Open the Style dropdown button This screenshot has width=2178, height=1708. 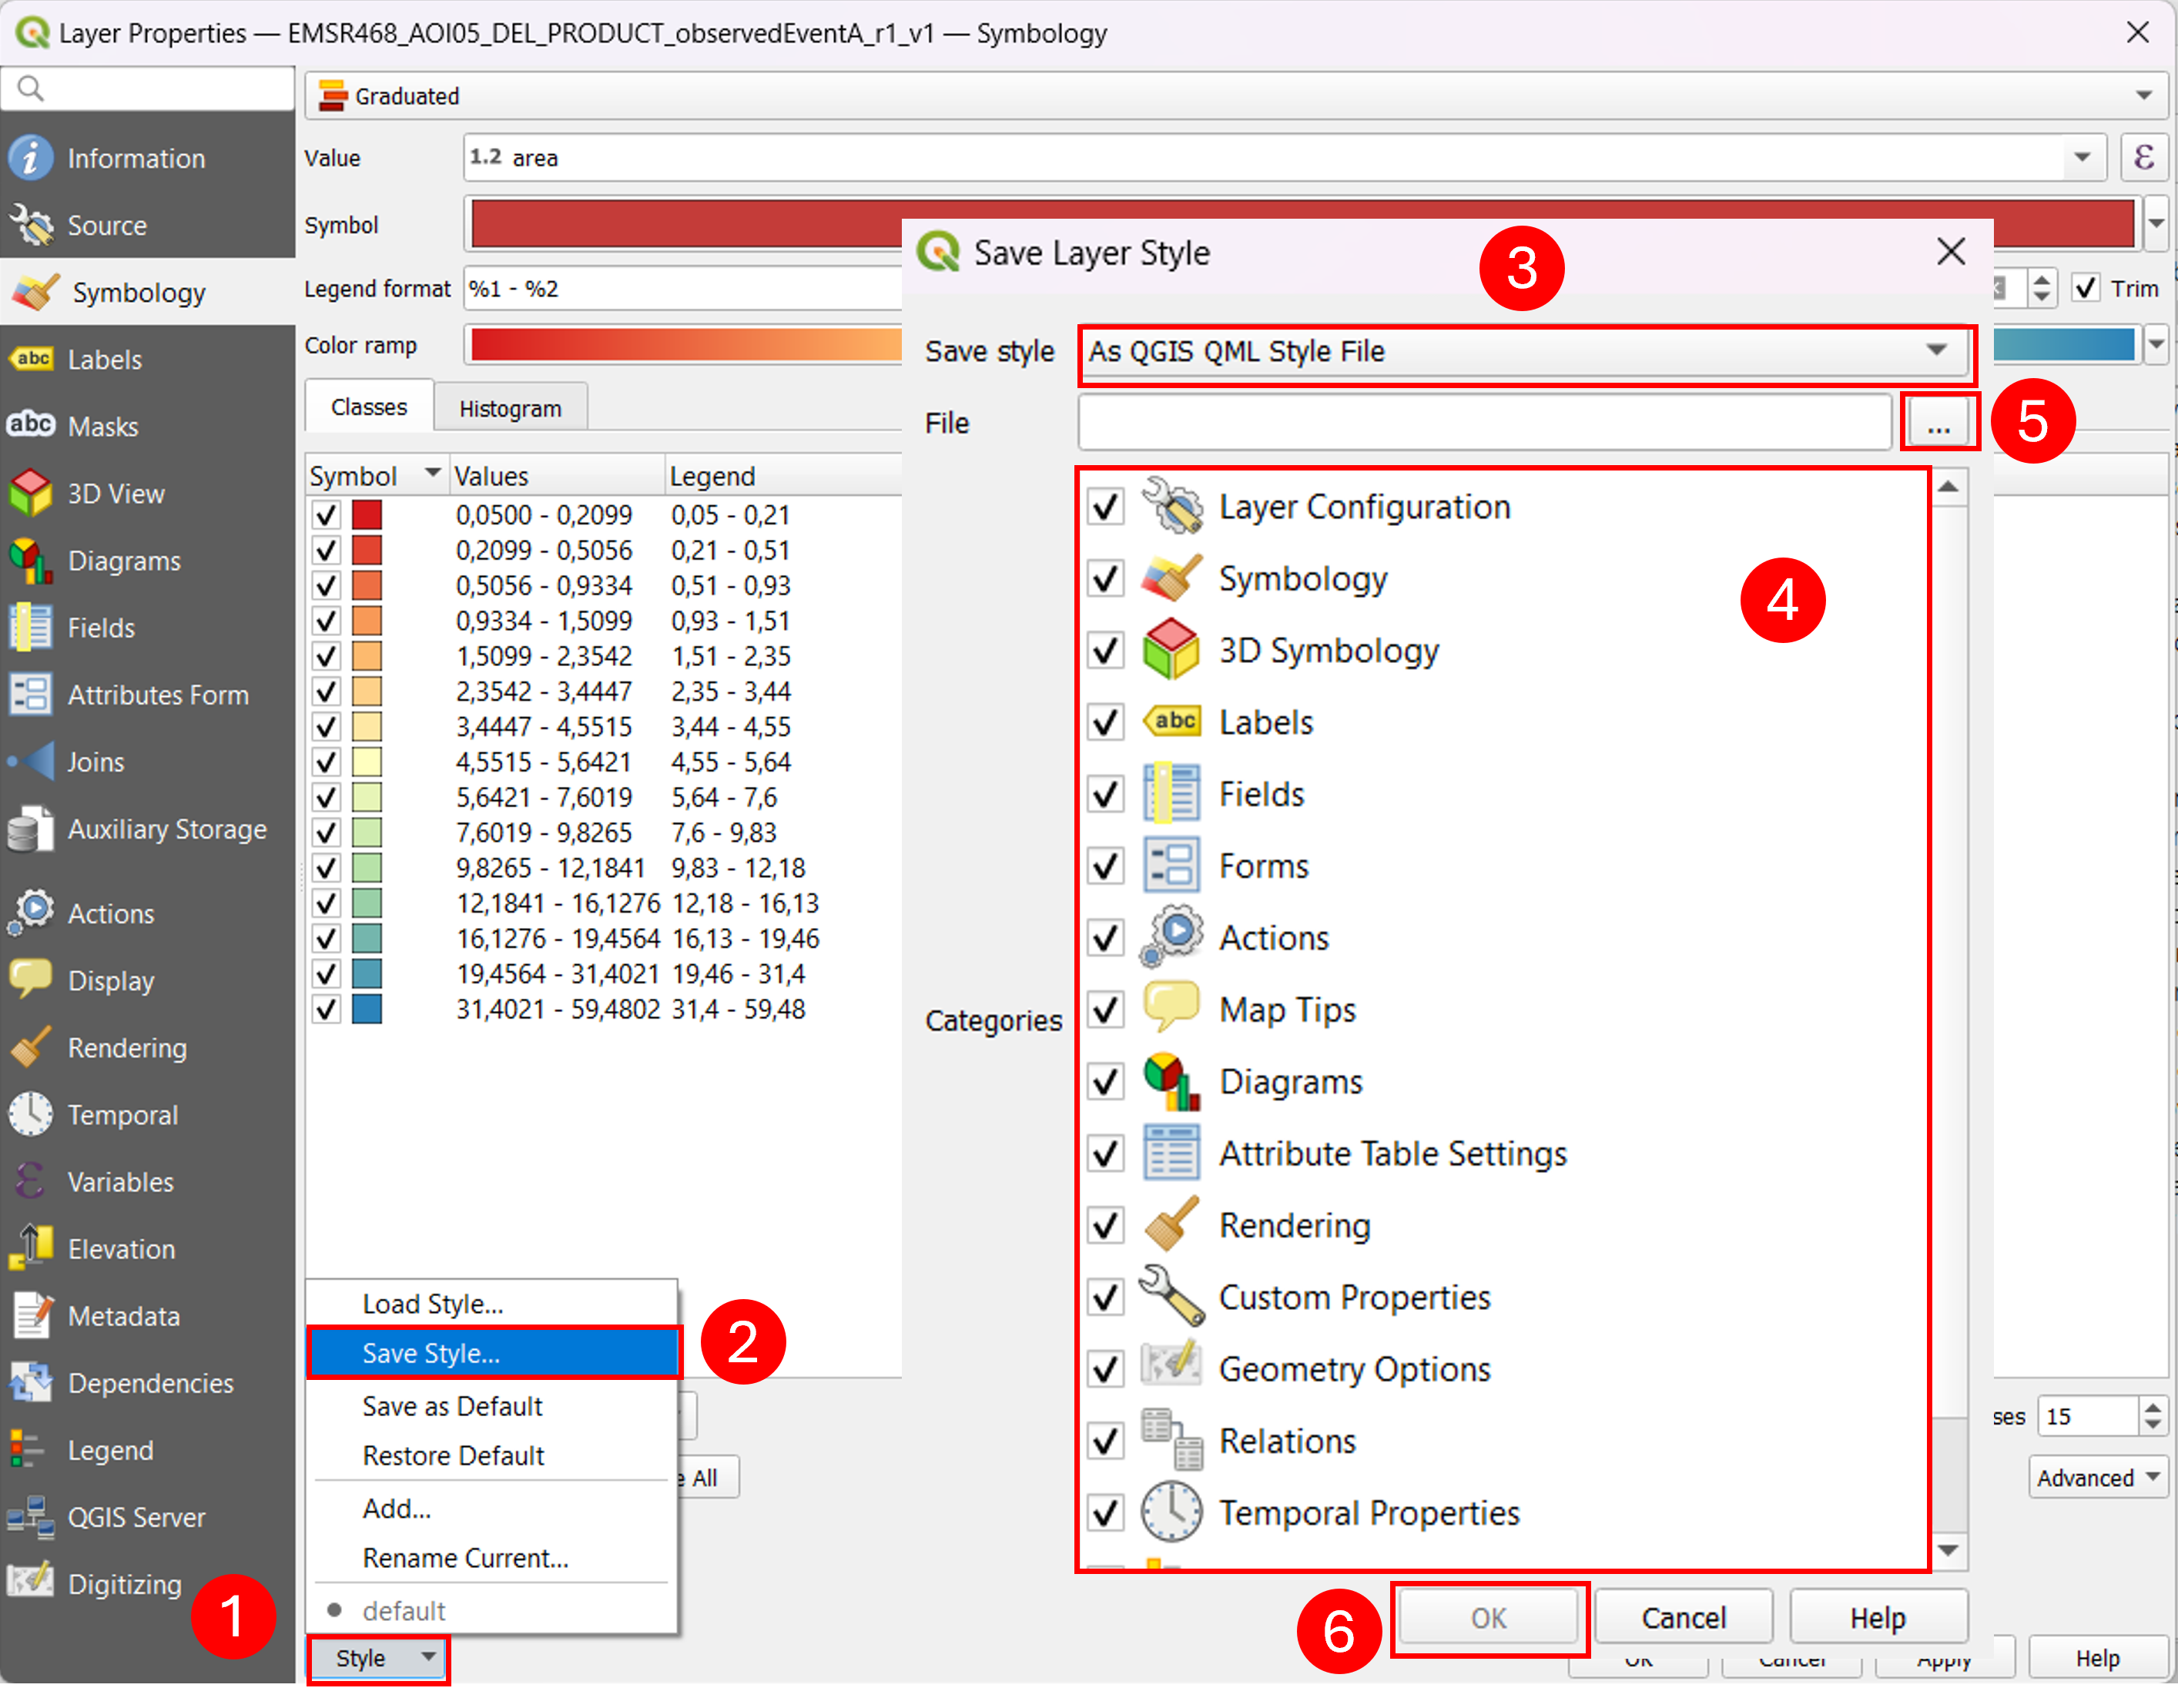pos(378,1657)
